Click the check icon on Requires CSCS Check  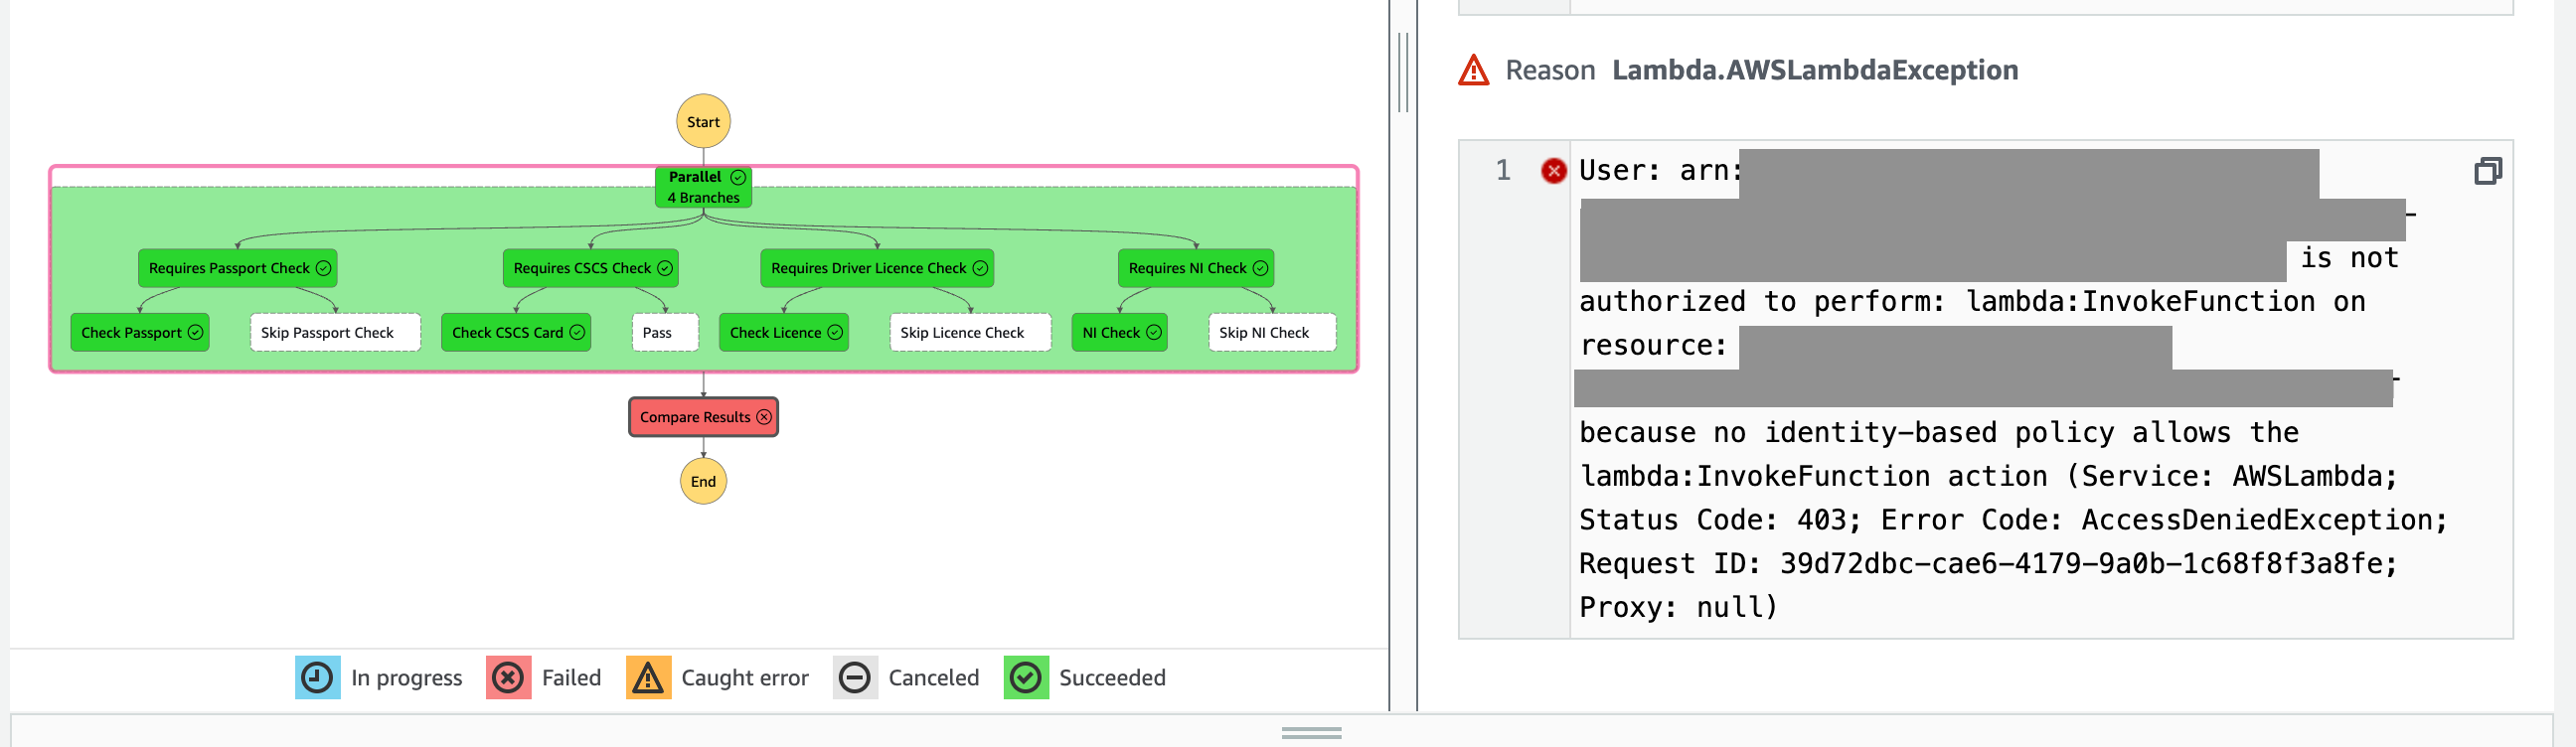pos(665,268)
